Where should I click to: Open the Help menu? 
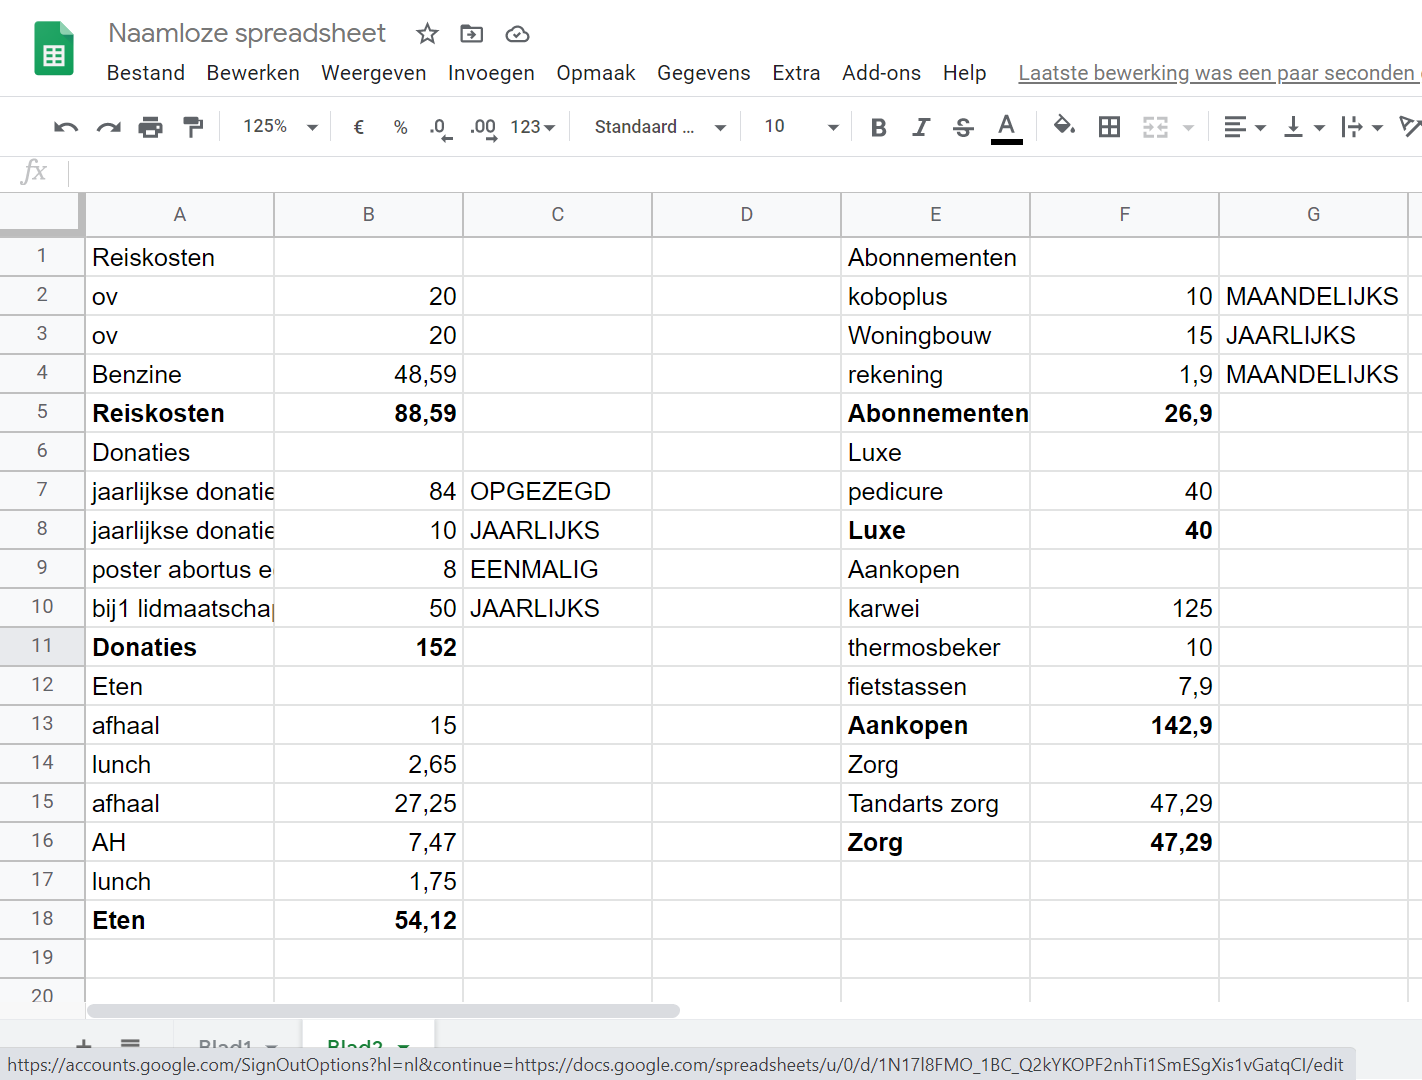coord(965,73)
